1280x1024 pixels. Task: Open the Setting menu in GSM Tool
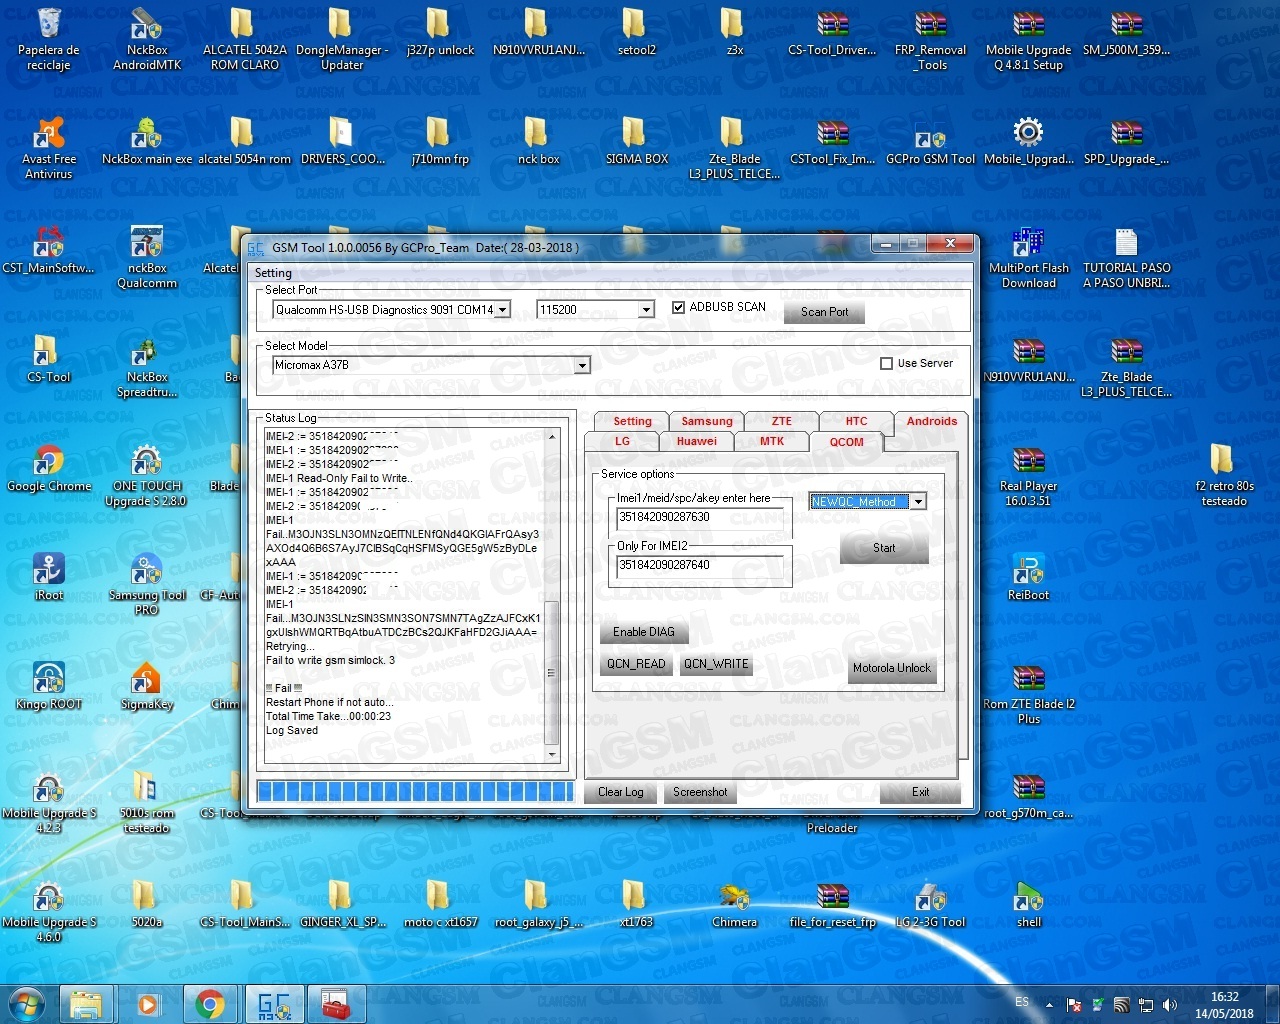click(273, 273)
